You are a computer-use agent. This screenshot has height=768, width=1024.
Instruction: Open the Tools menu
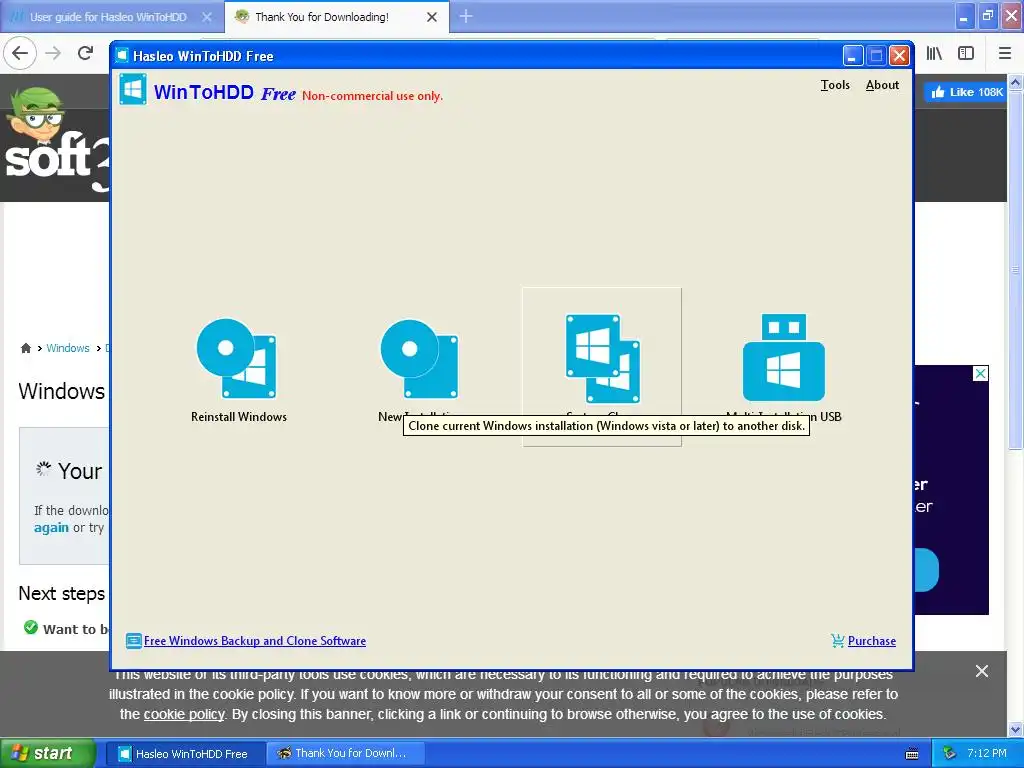(835, 85)
